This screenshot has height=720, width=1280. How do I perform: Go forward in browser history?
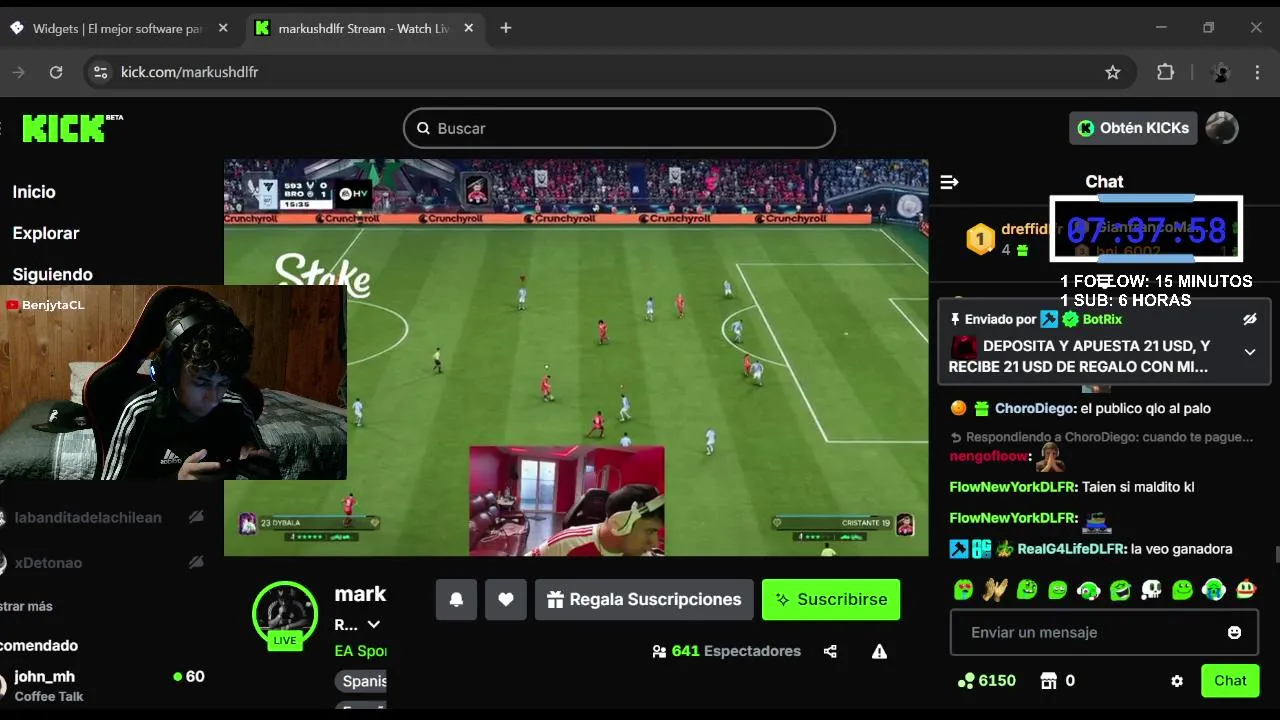19,72
